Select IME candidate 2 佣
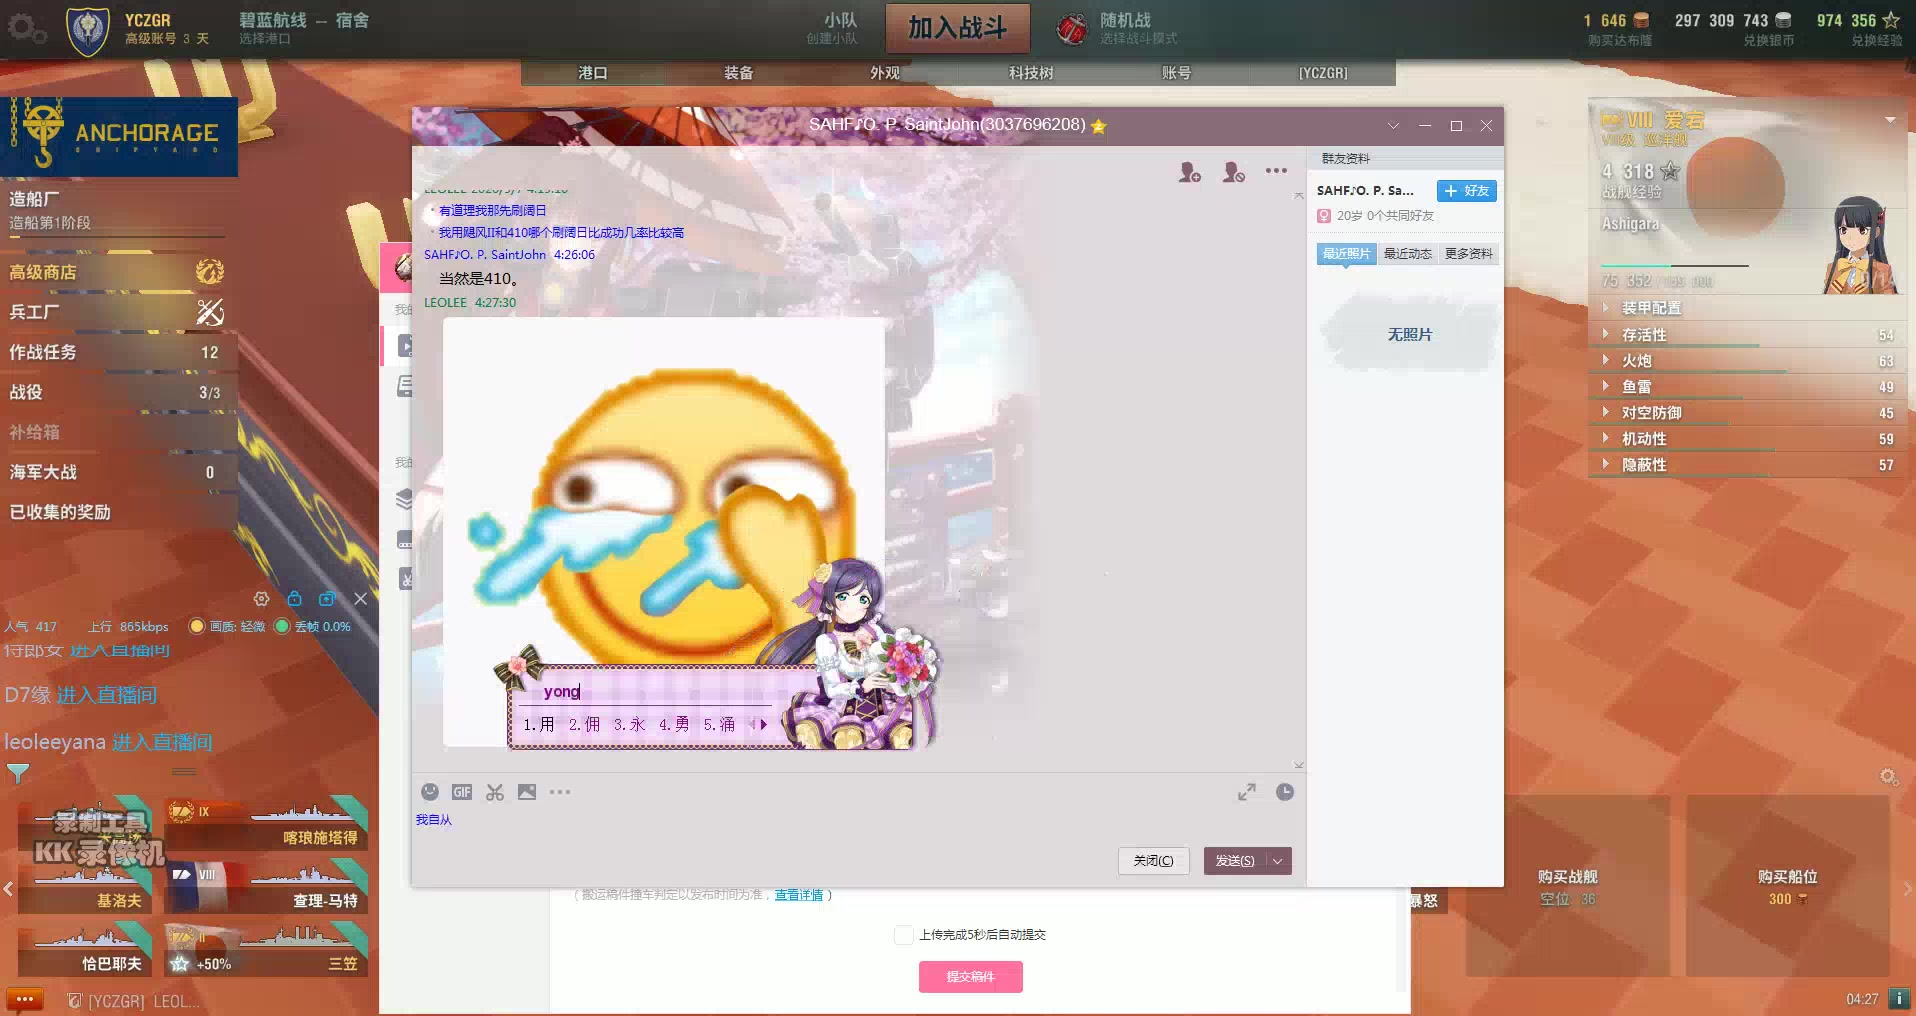The height and width of the screenshot is (1016, 1916). tap(584, 725)
